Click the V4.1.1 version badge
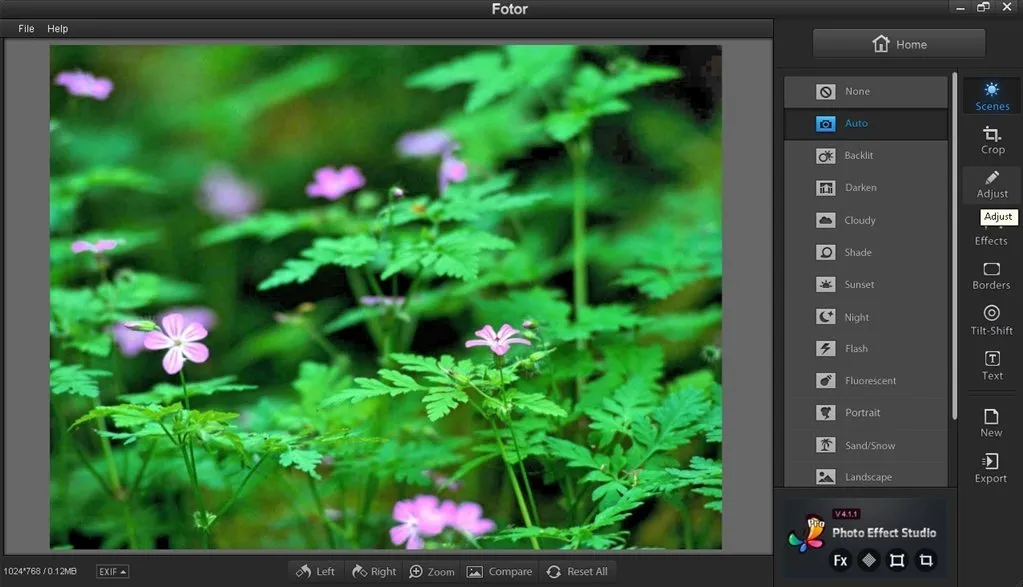 pyautogui.click(x=847, y=514)
